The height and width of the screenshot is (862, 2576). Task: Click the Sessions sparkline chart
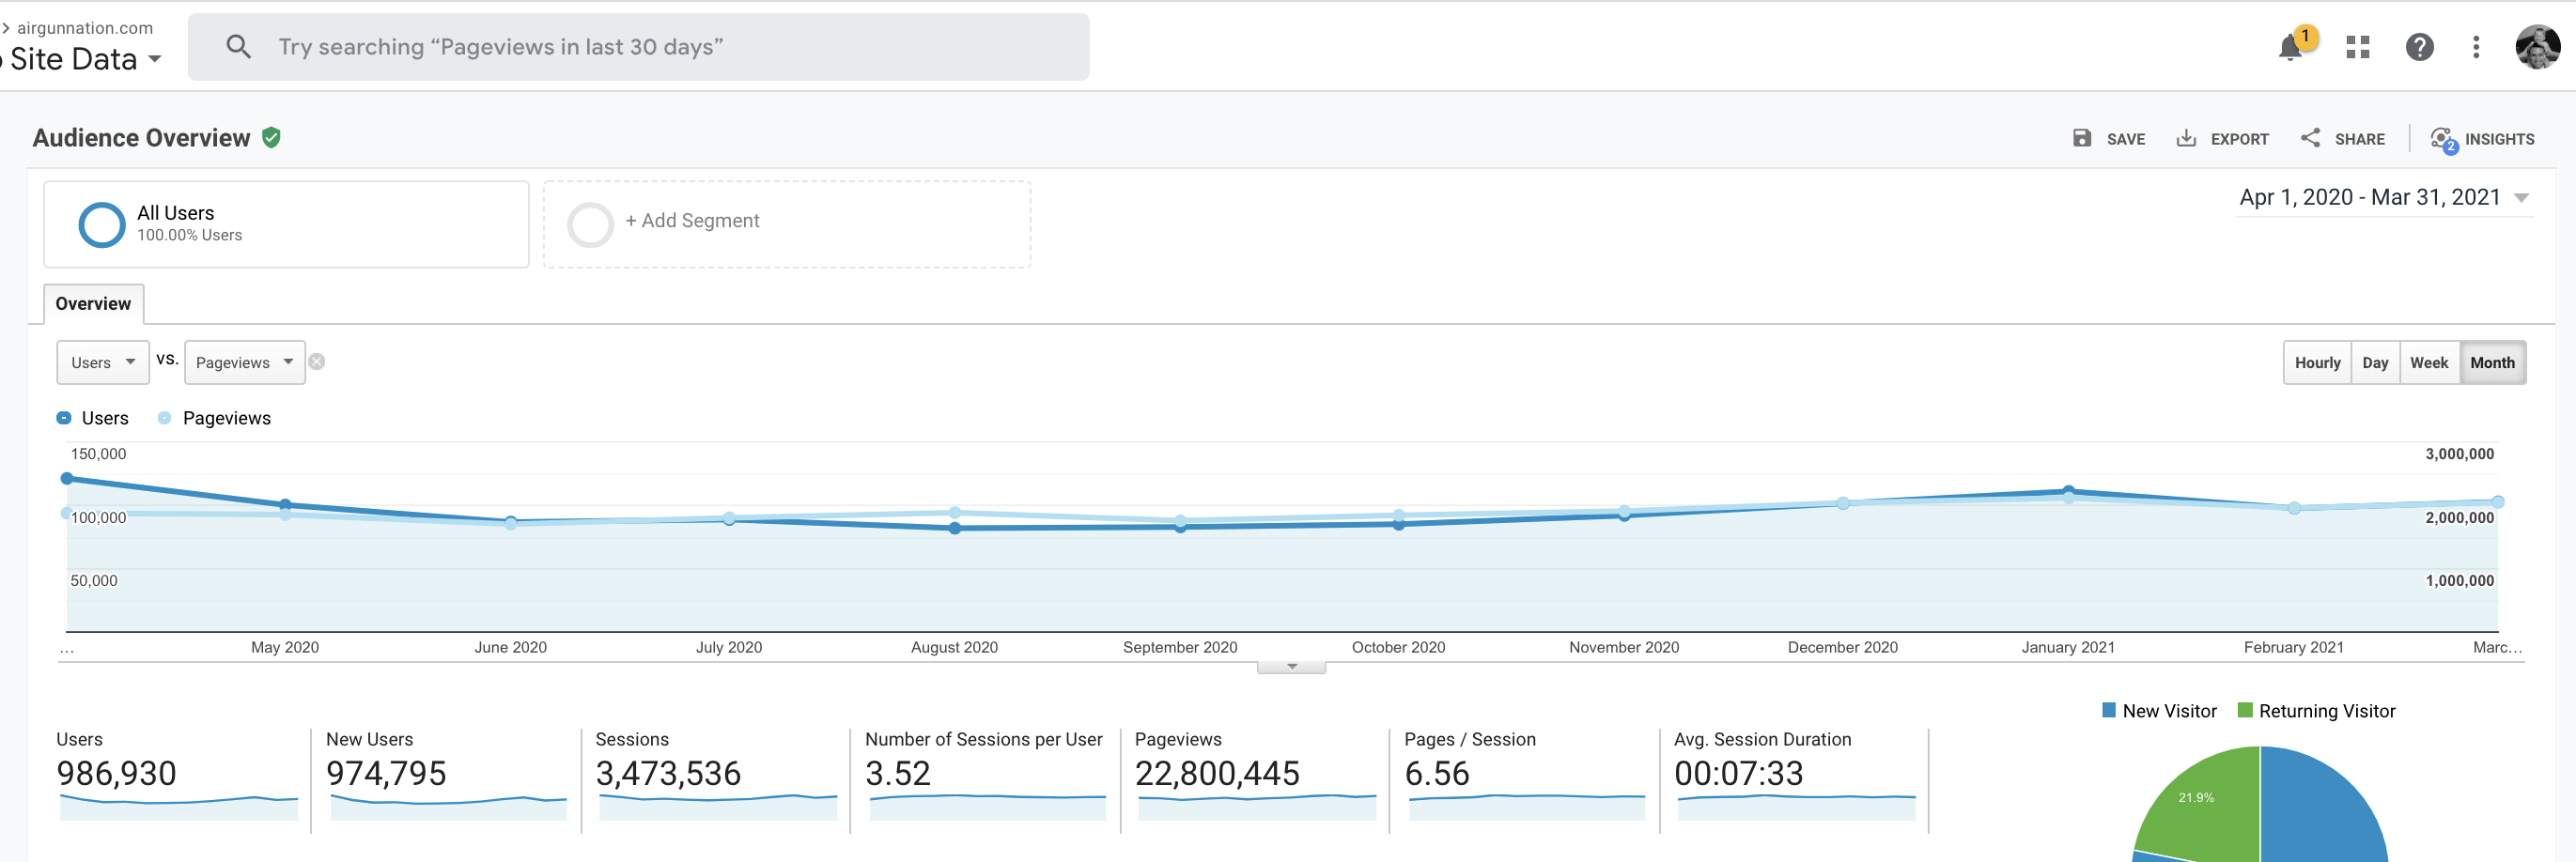point(718,807)
